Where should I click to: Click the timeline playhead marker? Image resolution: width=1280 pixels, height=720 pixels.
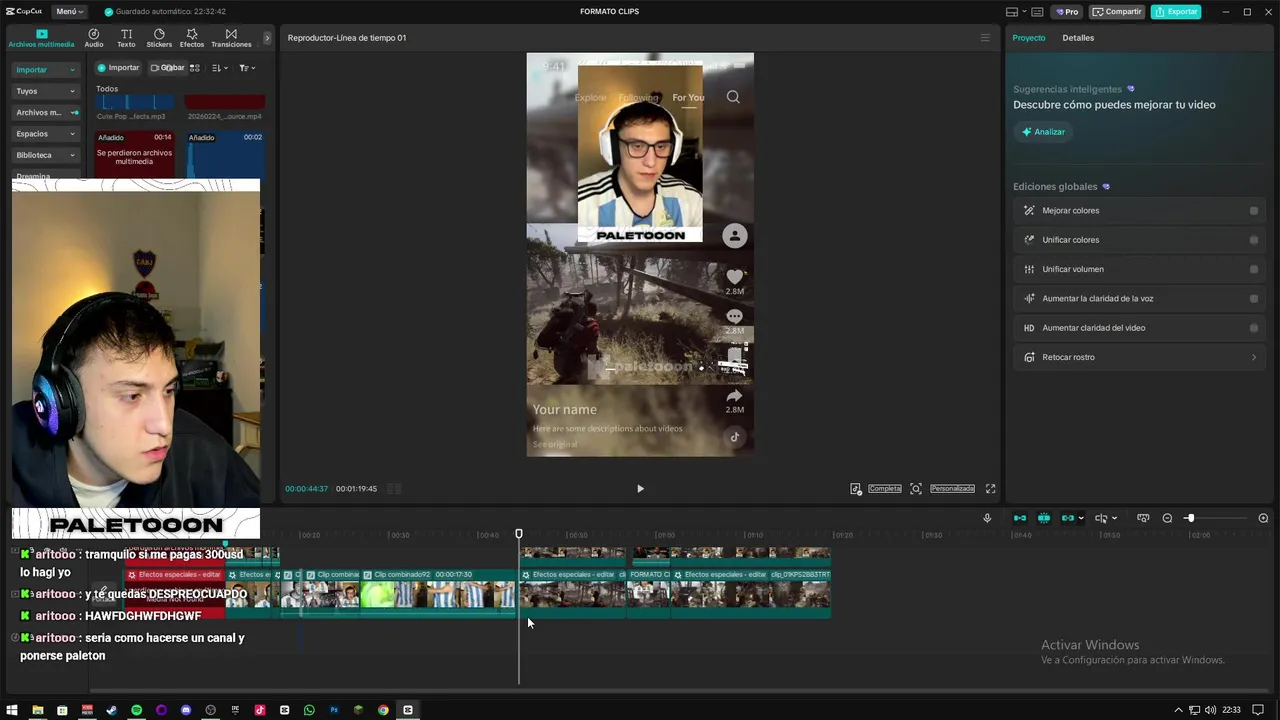(519, 534)
